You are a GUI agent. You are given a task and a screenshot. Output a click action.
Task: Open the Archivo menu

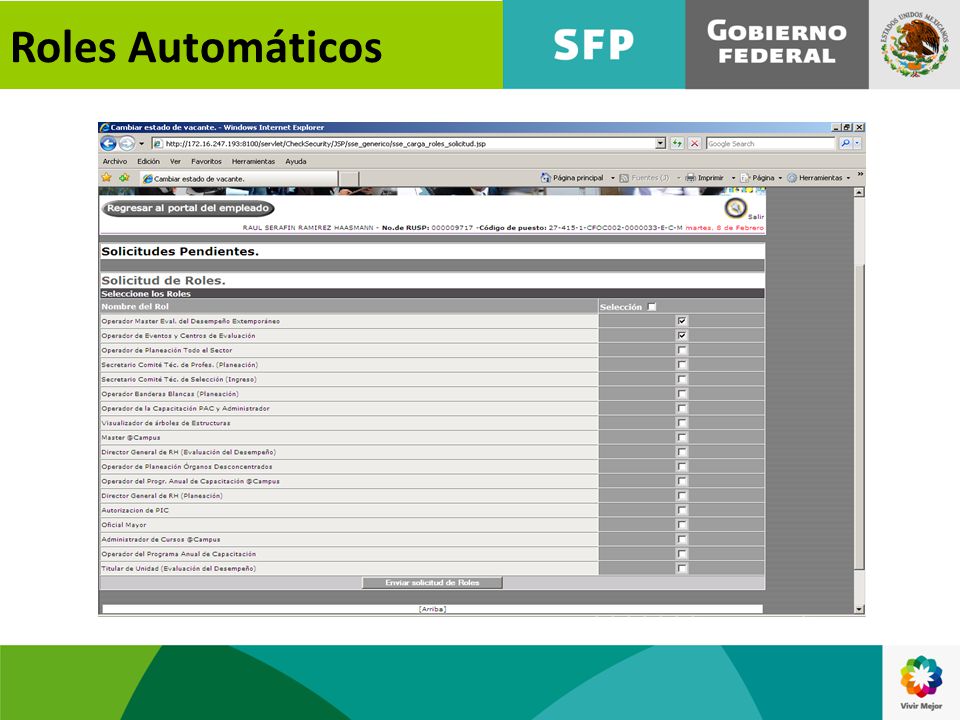click(115, 162)
